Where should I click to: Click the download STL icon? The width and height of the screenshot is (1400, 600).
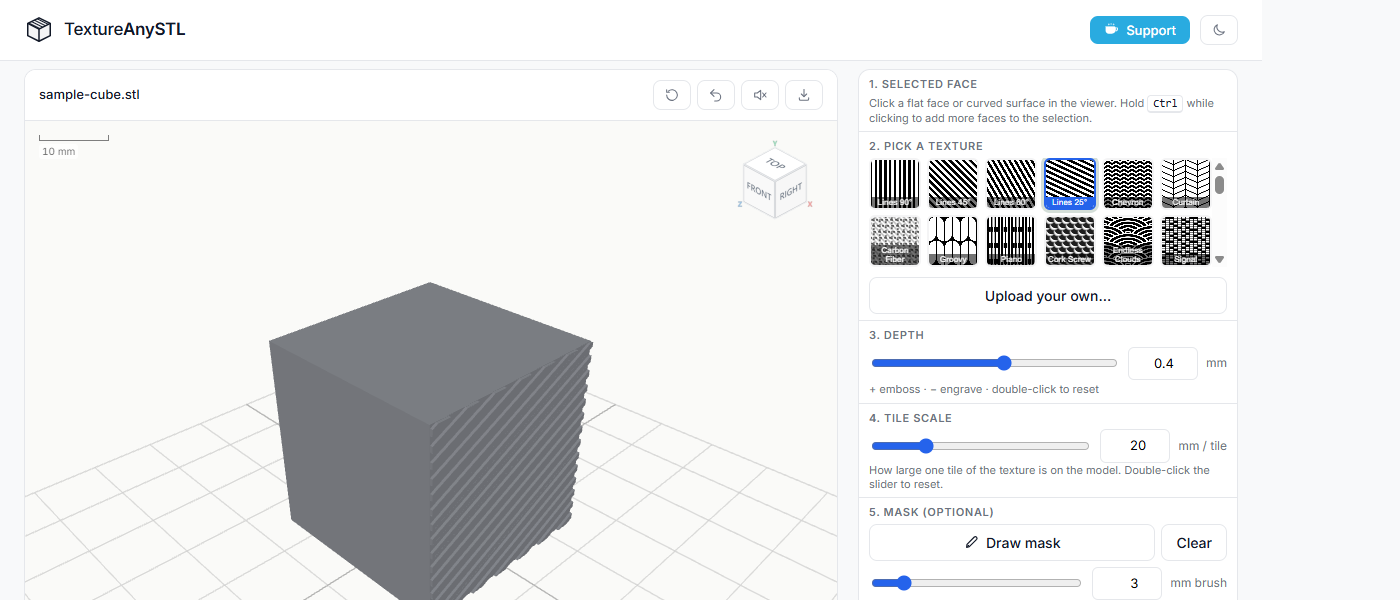click(804, 95)
